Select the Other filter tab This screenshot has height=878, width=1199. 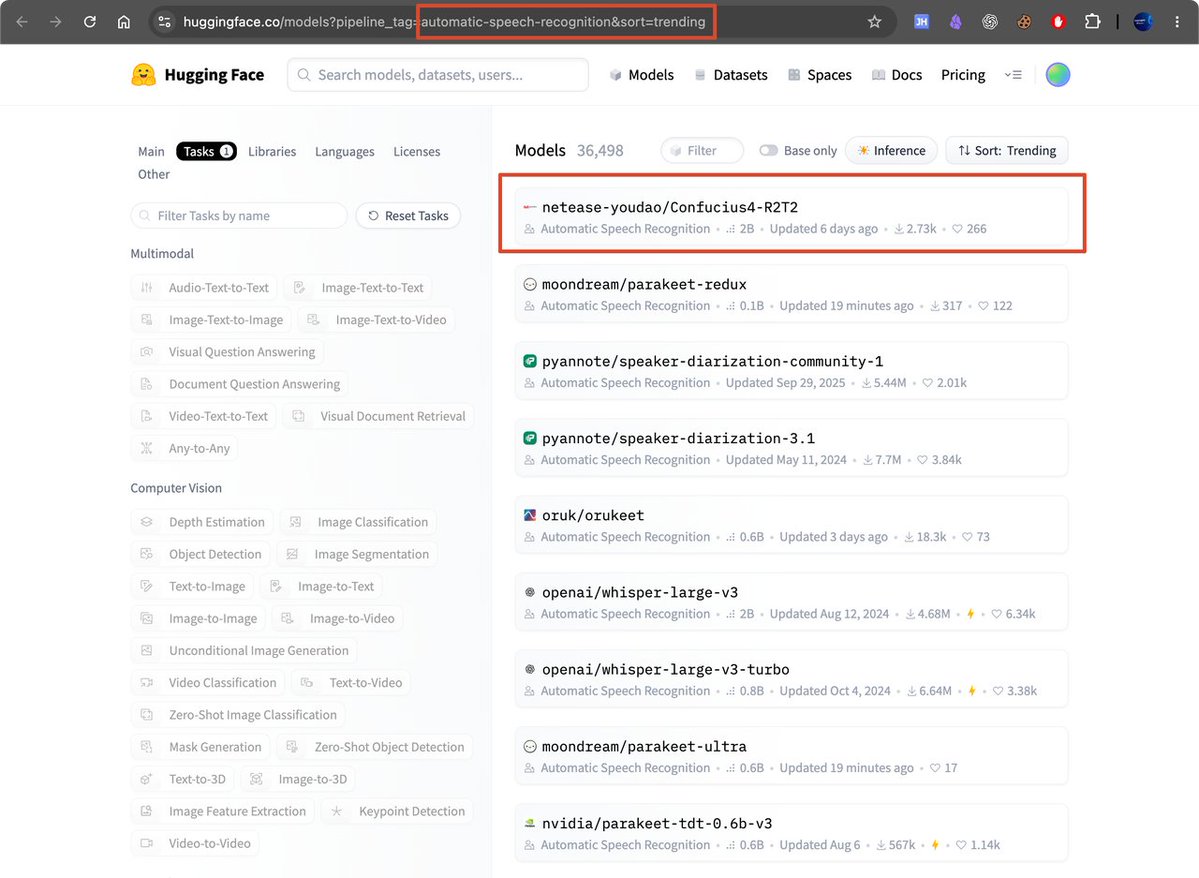pos(154,174)
